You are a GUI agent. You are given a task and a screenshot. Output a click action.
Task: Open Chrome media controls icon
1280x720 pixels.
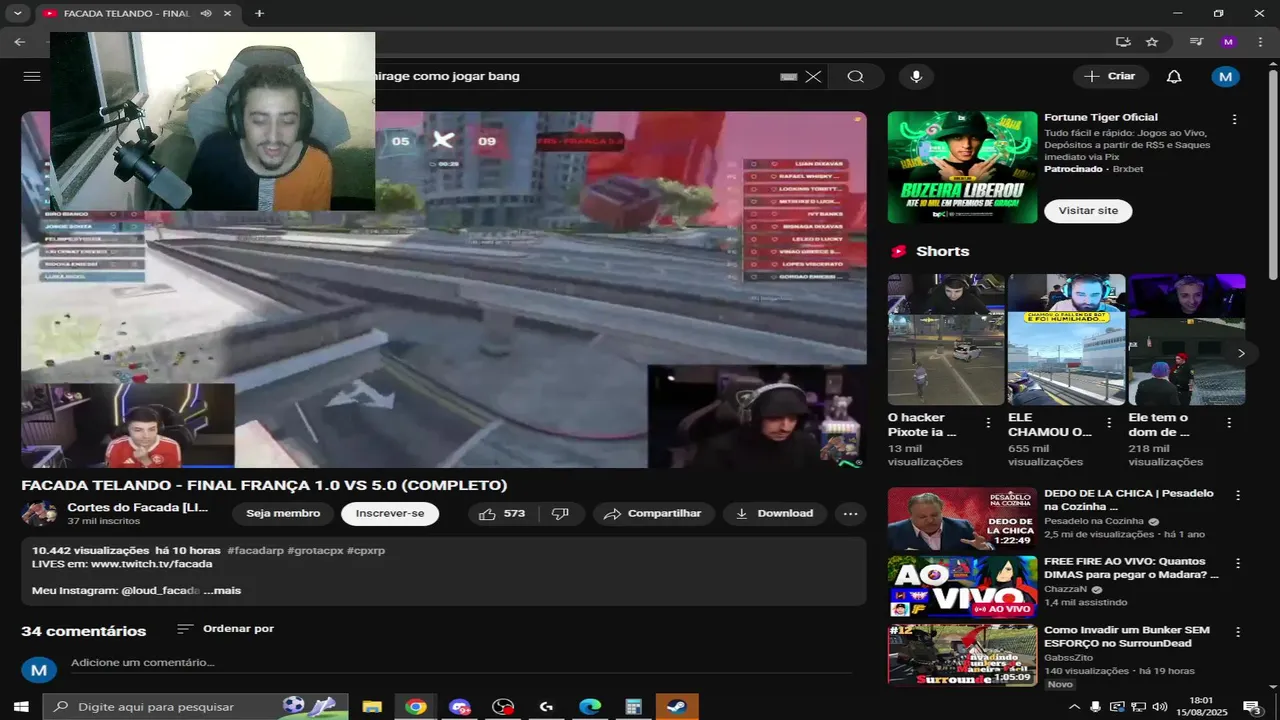click(1196, 42)
